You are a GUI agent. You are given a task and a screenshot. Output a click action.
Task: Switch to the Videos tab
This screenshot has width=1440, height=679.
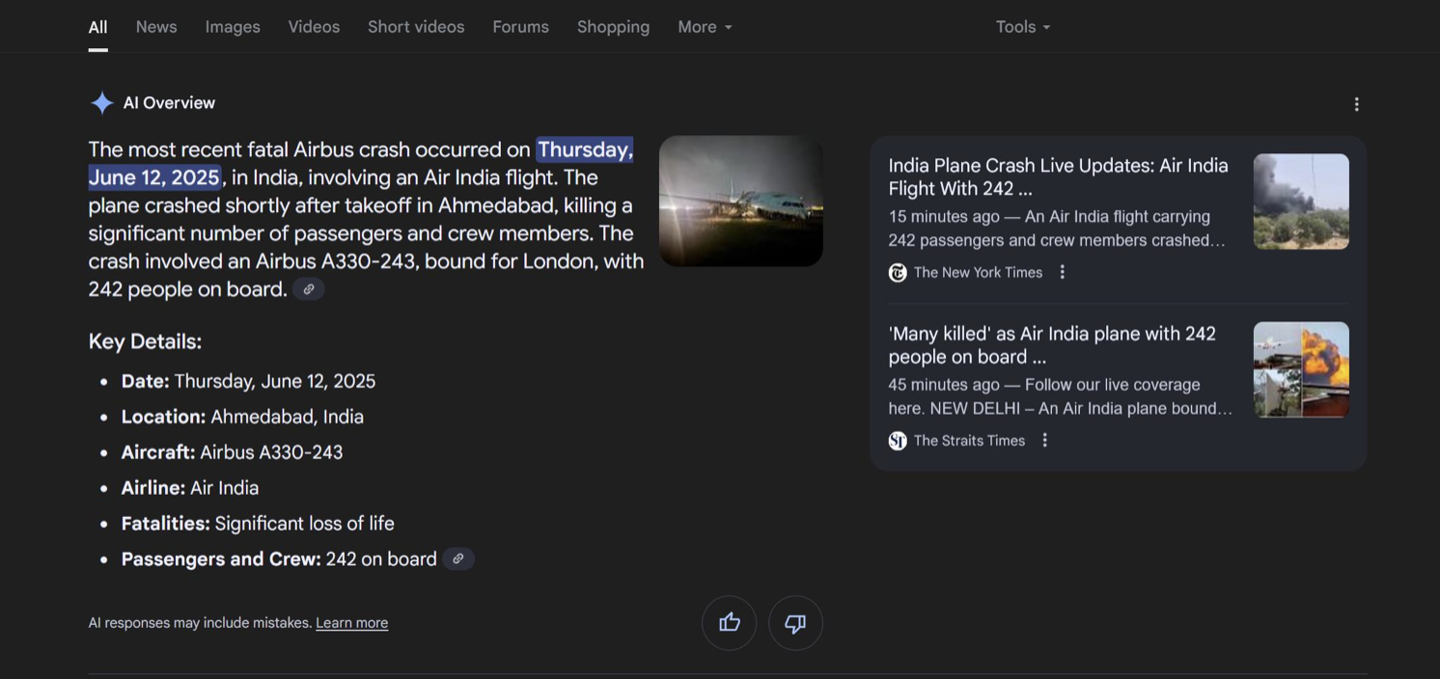click(x=314, y=27)
